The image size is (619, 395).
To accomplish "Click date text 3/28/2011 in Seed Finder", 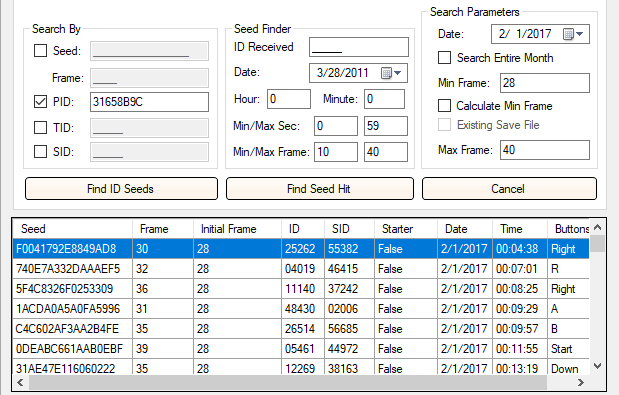I will point(342,73).
